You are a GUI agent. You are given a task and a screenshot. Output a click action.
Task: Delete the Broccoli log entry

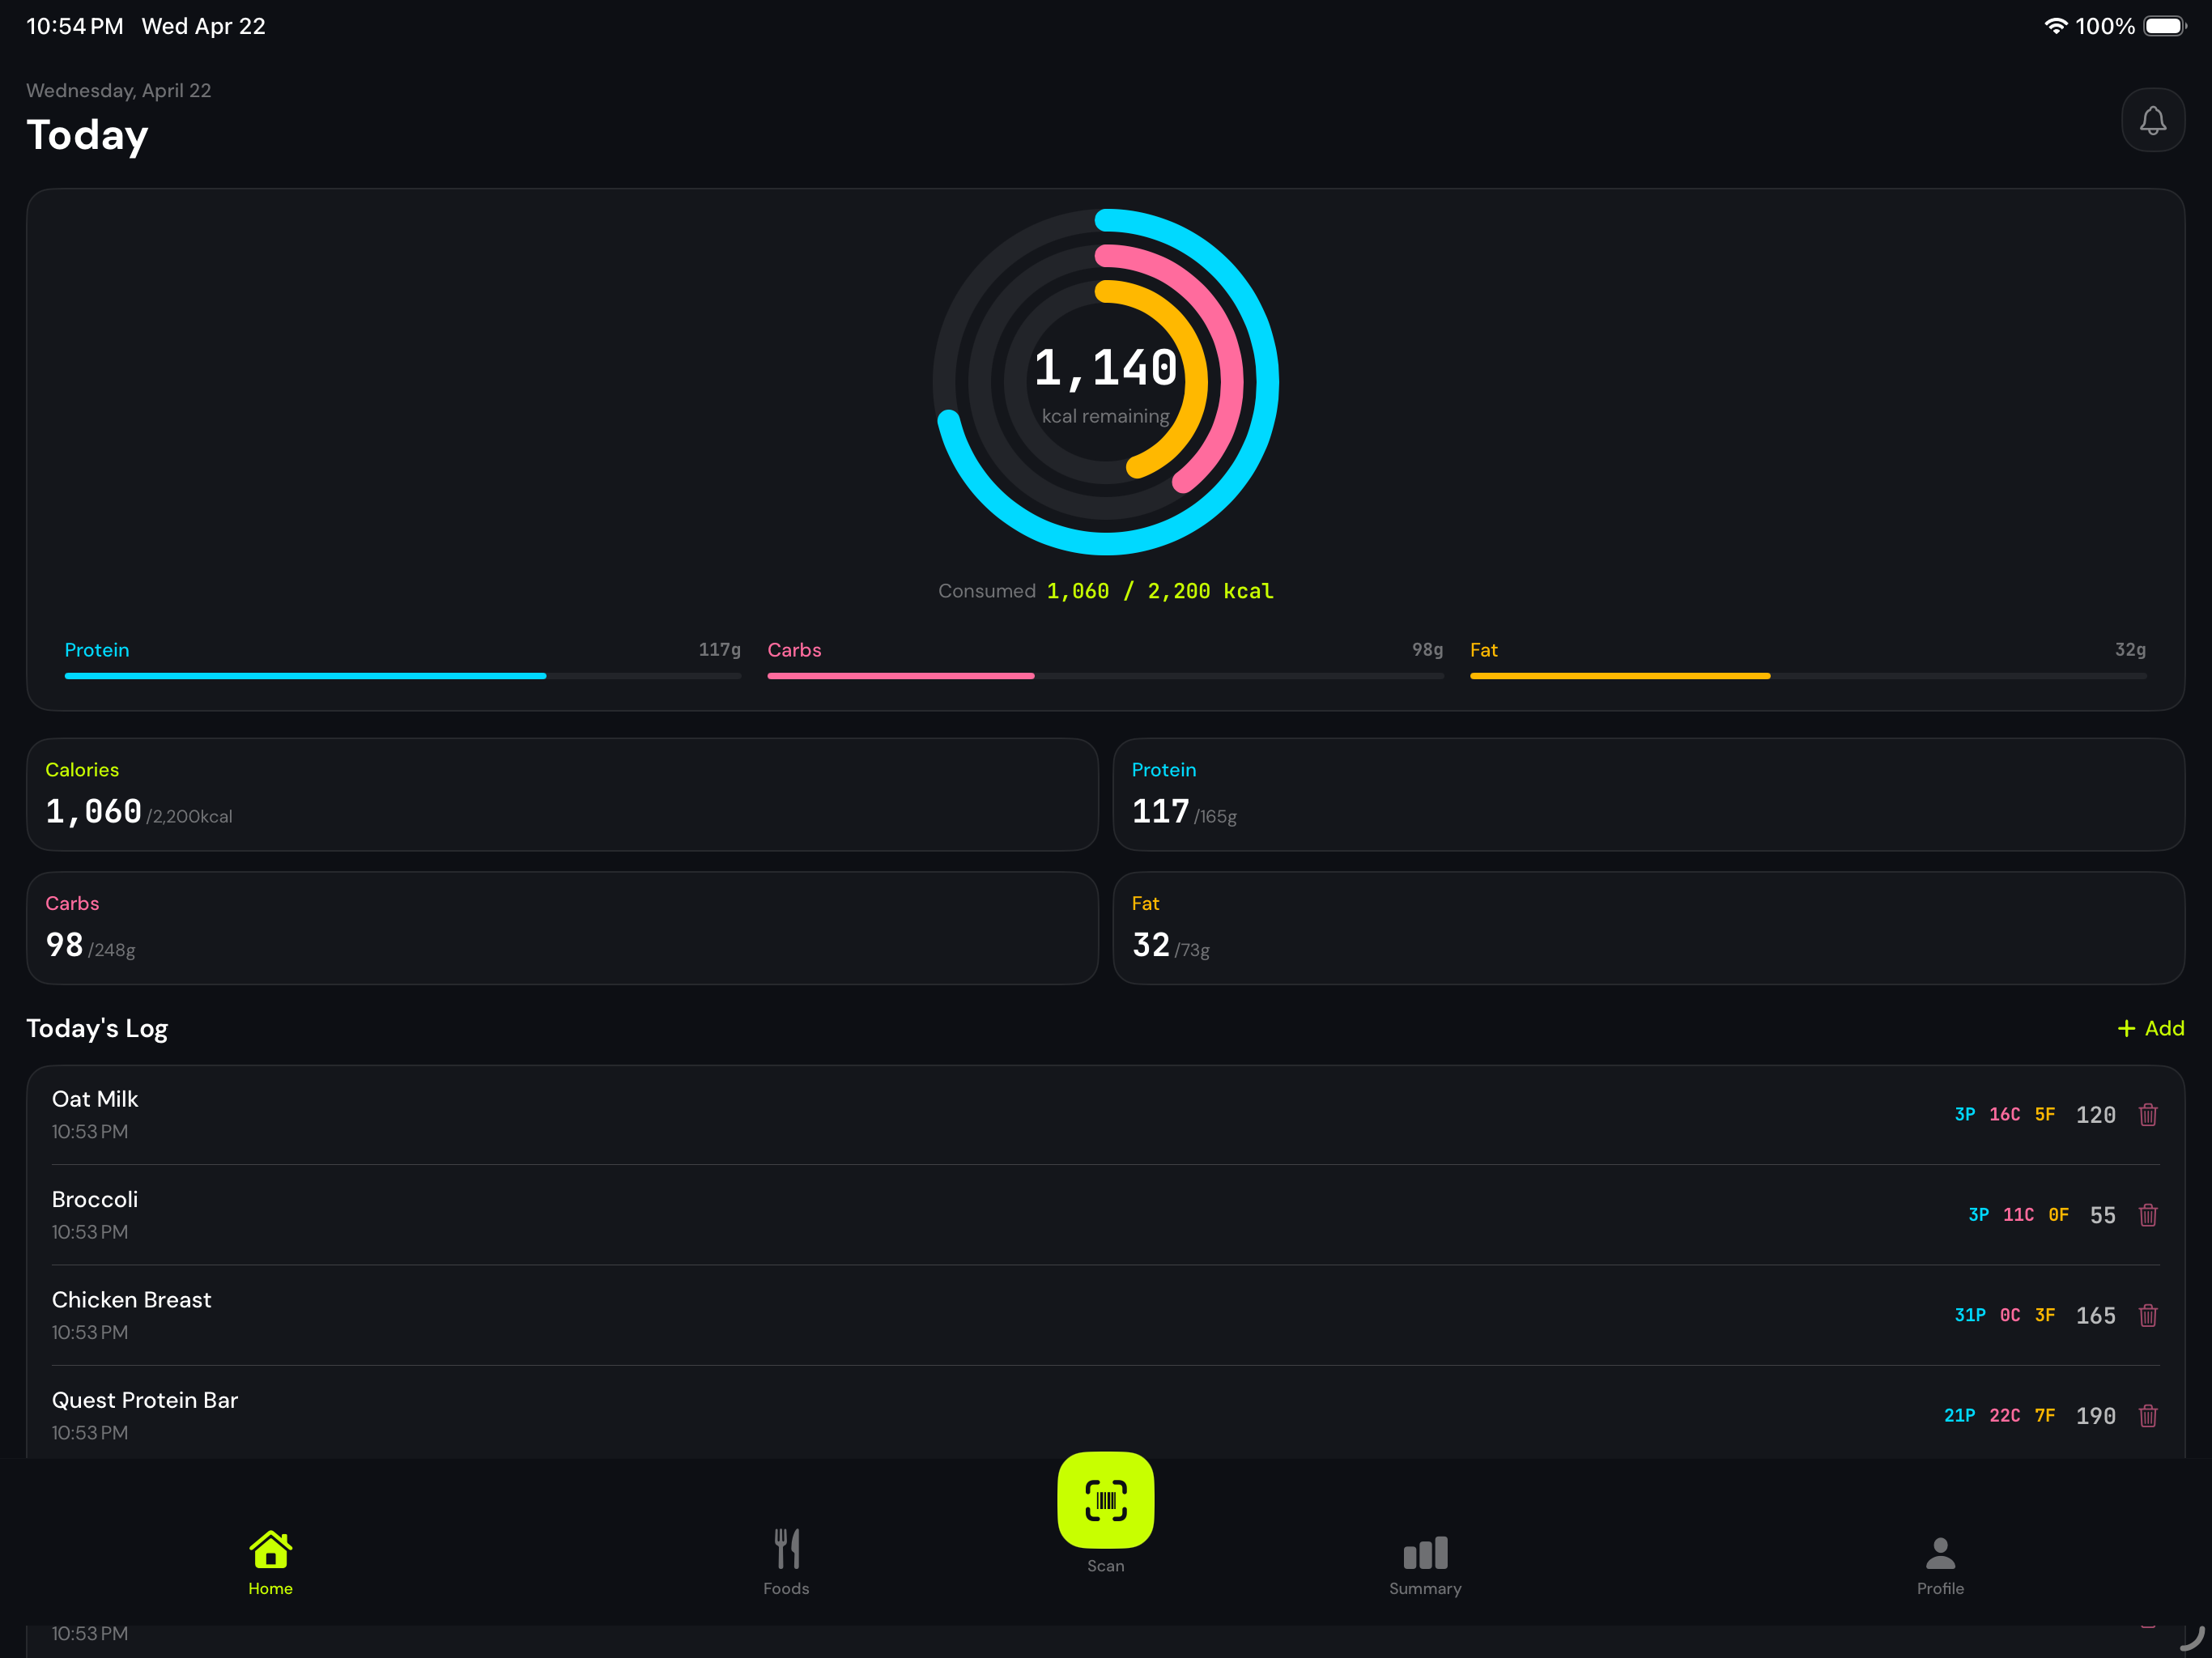coord(2149,1215)
